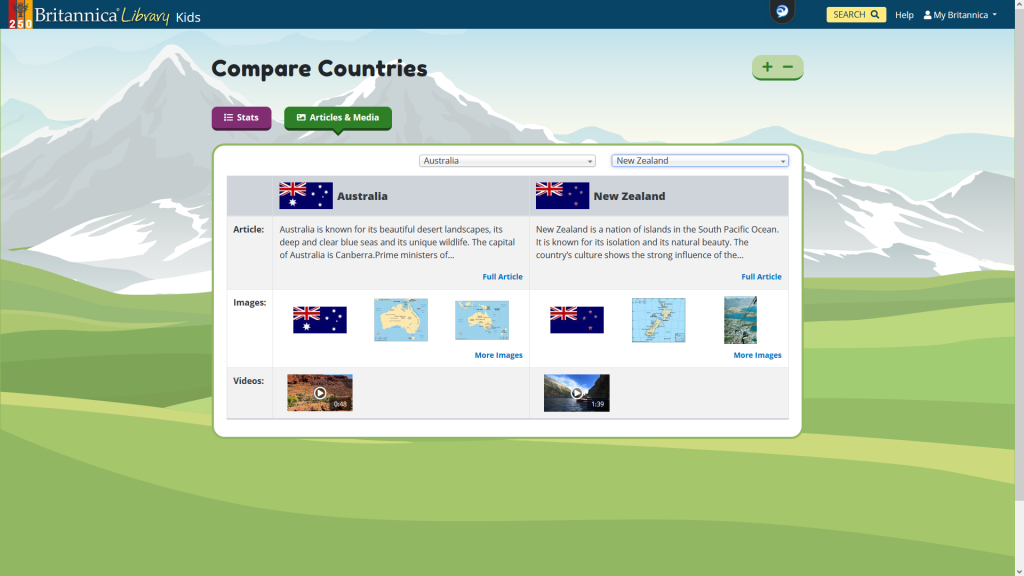Open Full Article for Australia
The width and height of the screenshot is (1024, 576).
pos(502,277)
